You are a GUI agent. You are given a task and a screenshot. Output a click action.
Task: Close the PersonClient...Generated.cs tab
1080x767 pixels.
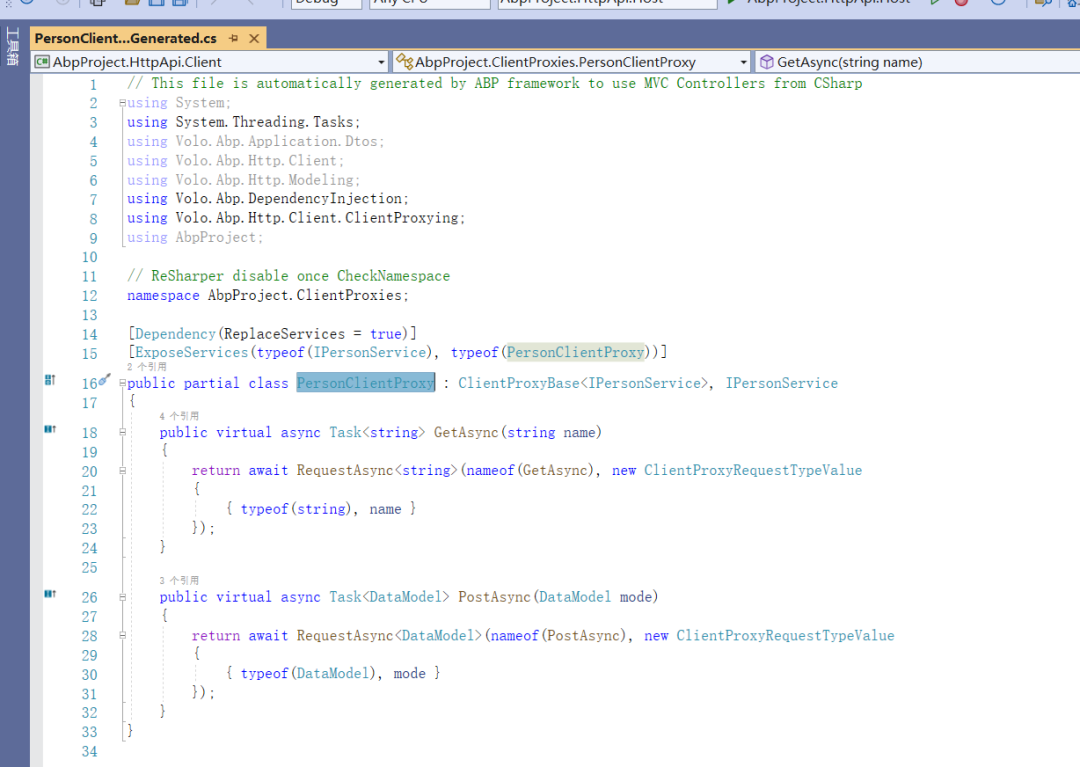[254, 39]
